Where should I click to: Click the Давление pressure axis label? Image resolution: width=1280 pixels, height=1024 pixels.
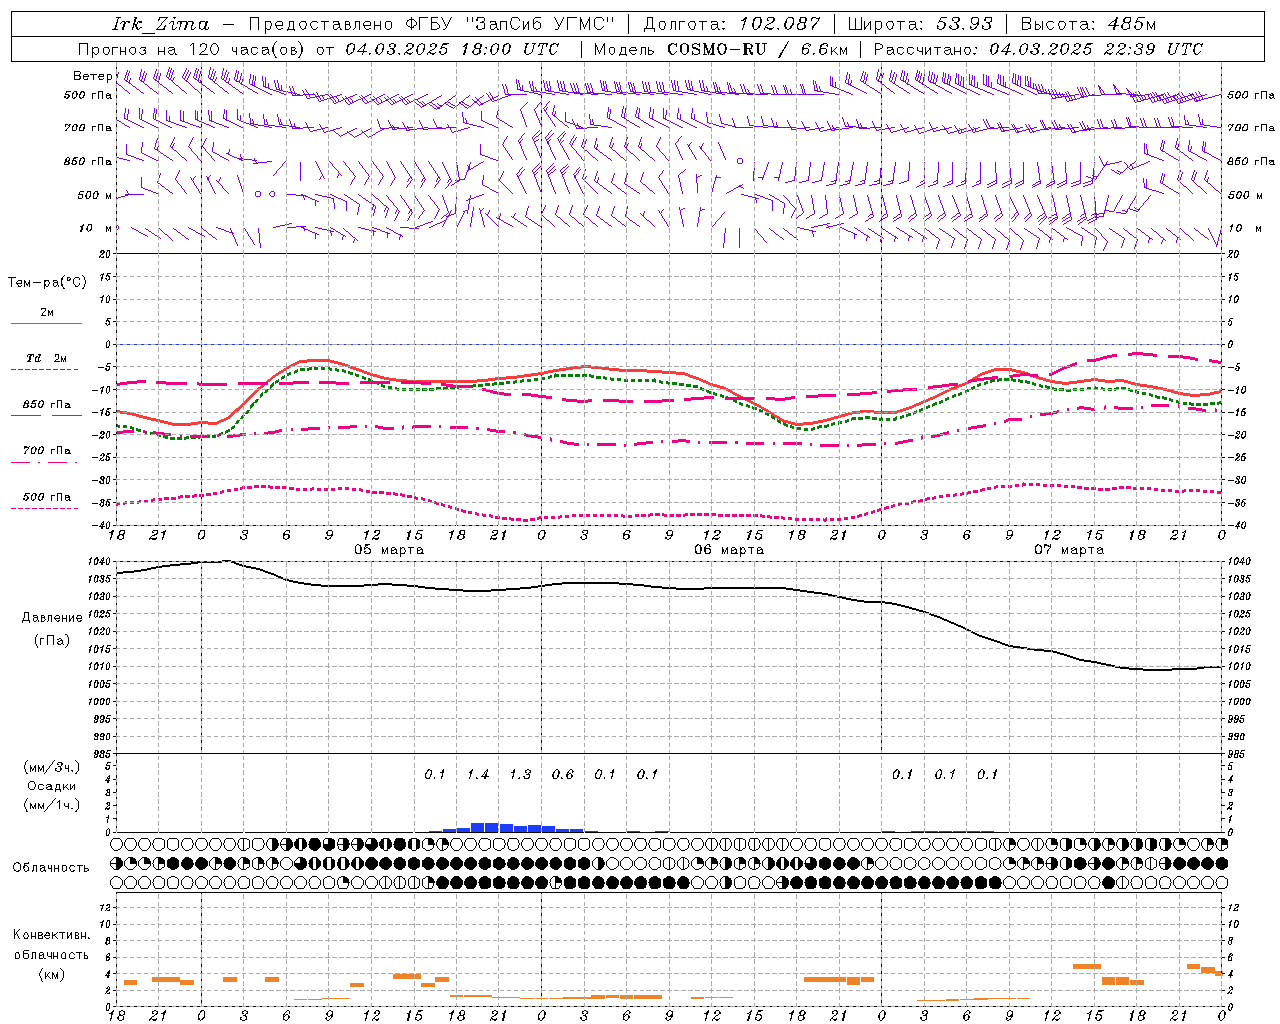tap(52, 617)
